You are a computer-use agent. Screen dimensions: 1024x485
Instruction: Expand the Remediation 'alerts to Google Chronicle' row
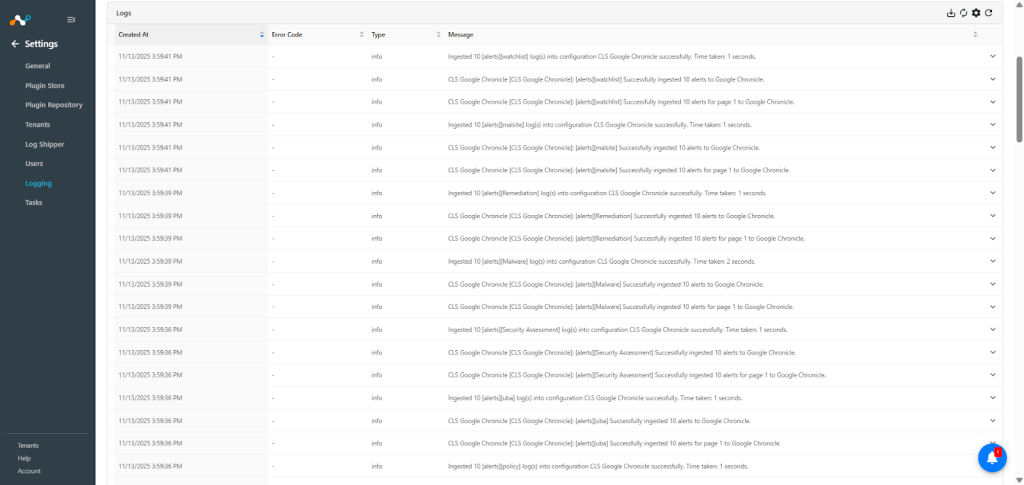(x=993, y=215)
